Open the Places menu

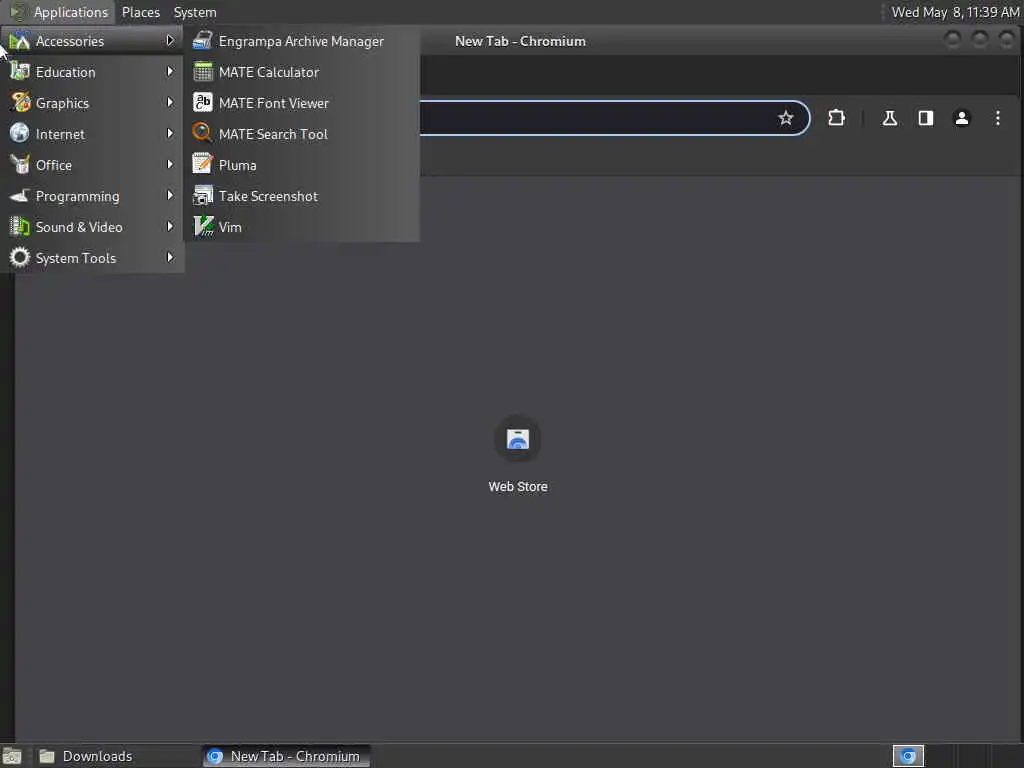click(x=140, y=12)
